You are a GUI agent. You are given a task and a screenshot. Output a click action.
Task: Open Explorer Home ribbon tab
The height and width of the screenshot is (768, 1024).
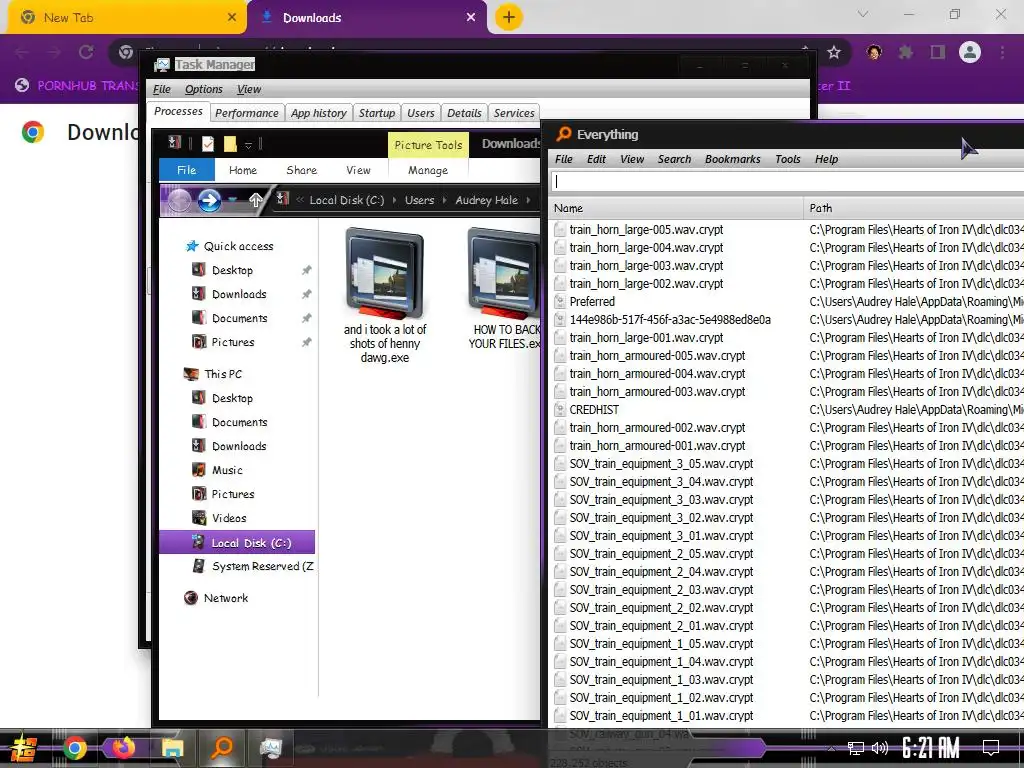243,170
